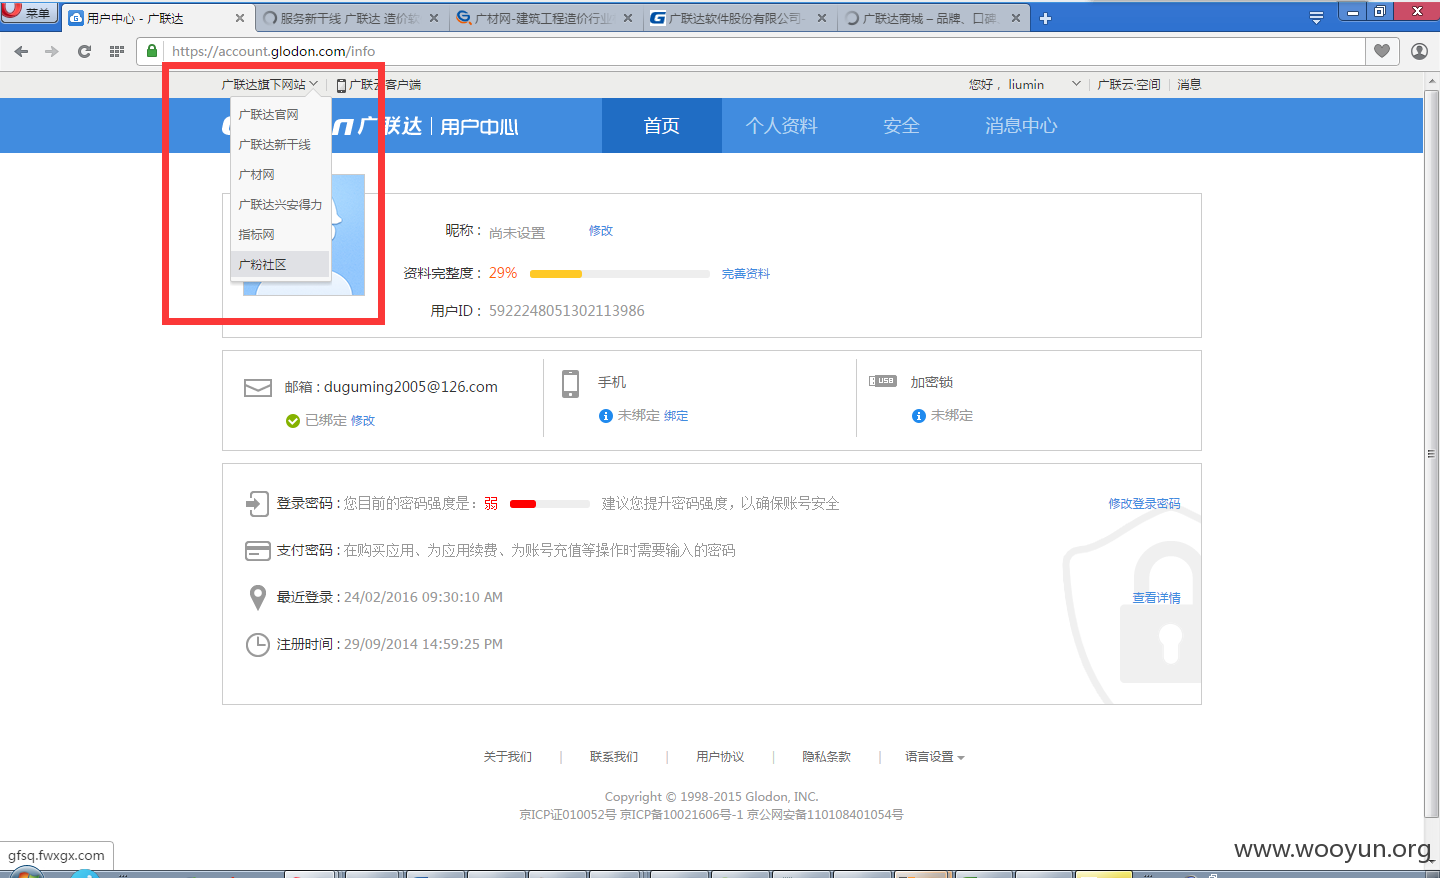Click the email envelope icon

(258, 388)
